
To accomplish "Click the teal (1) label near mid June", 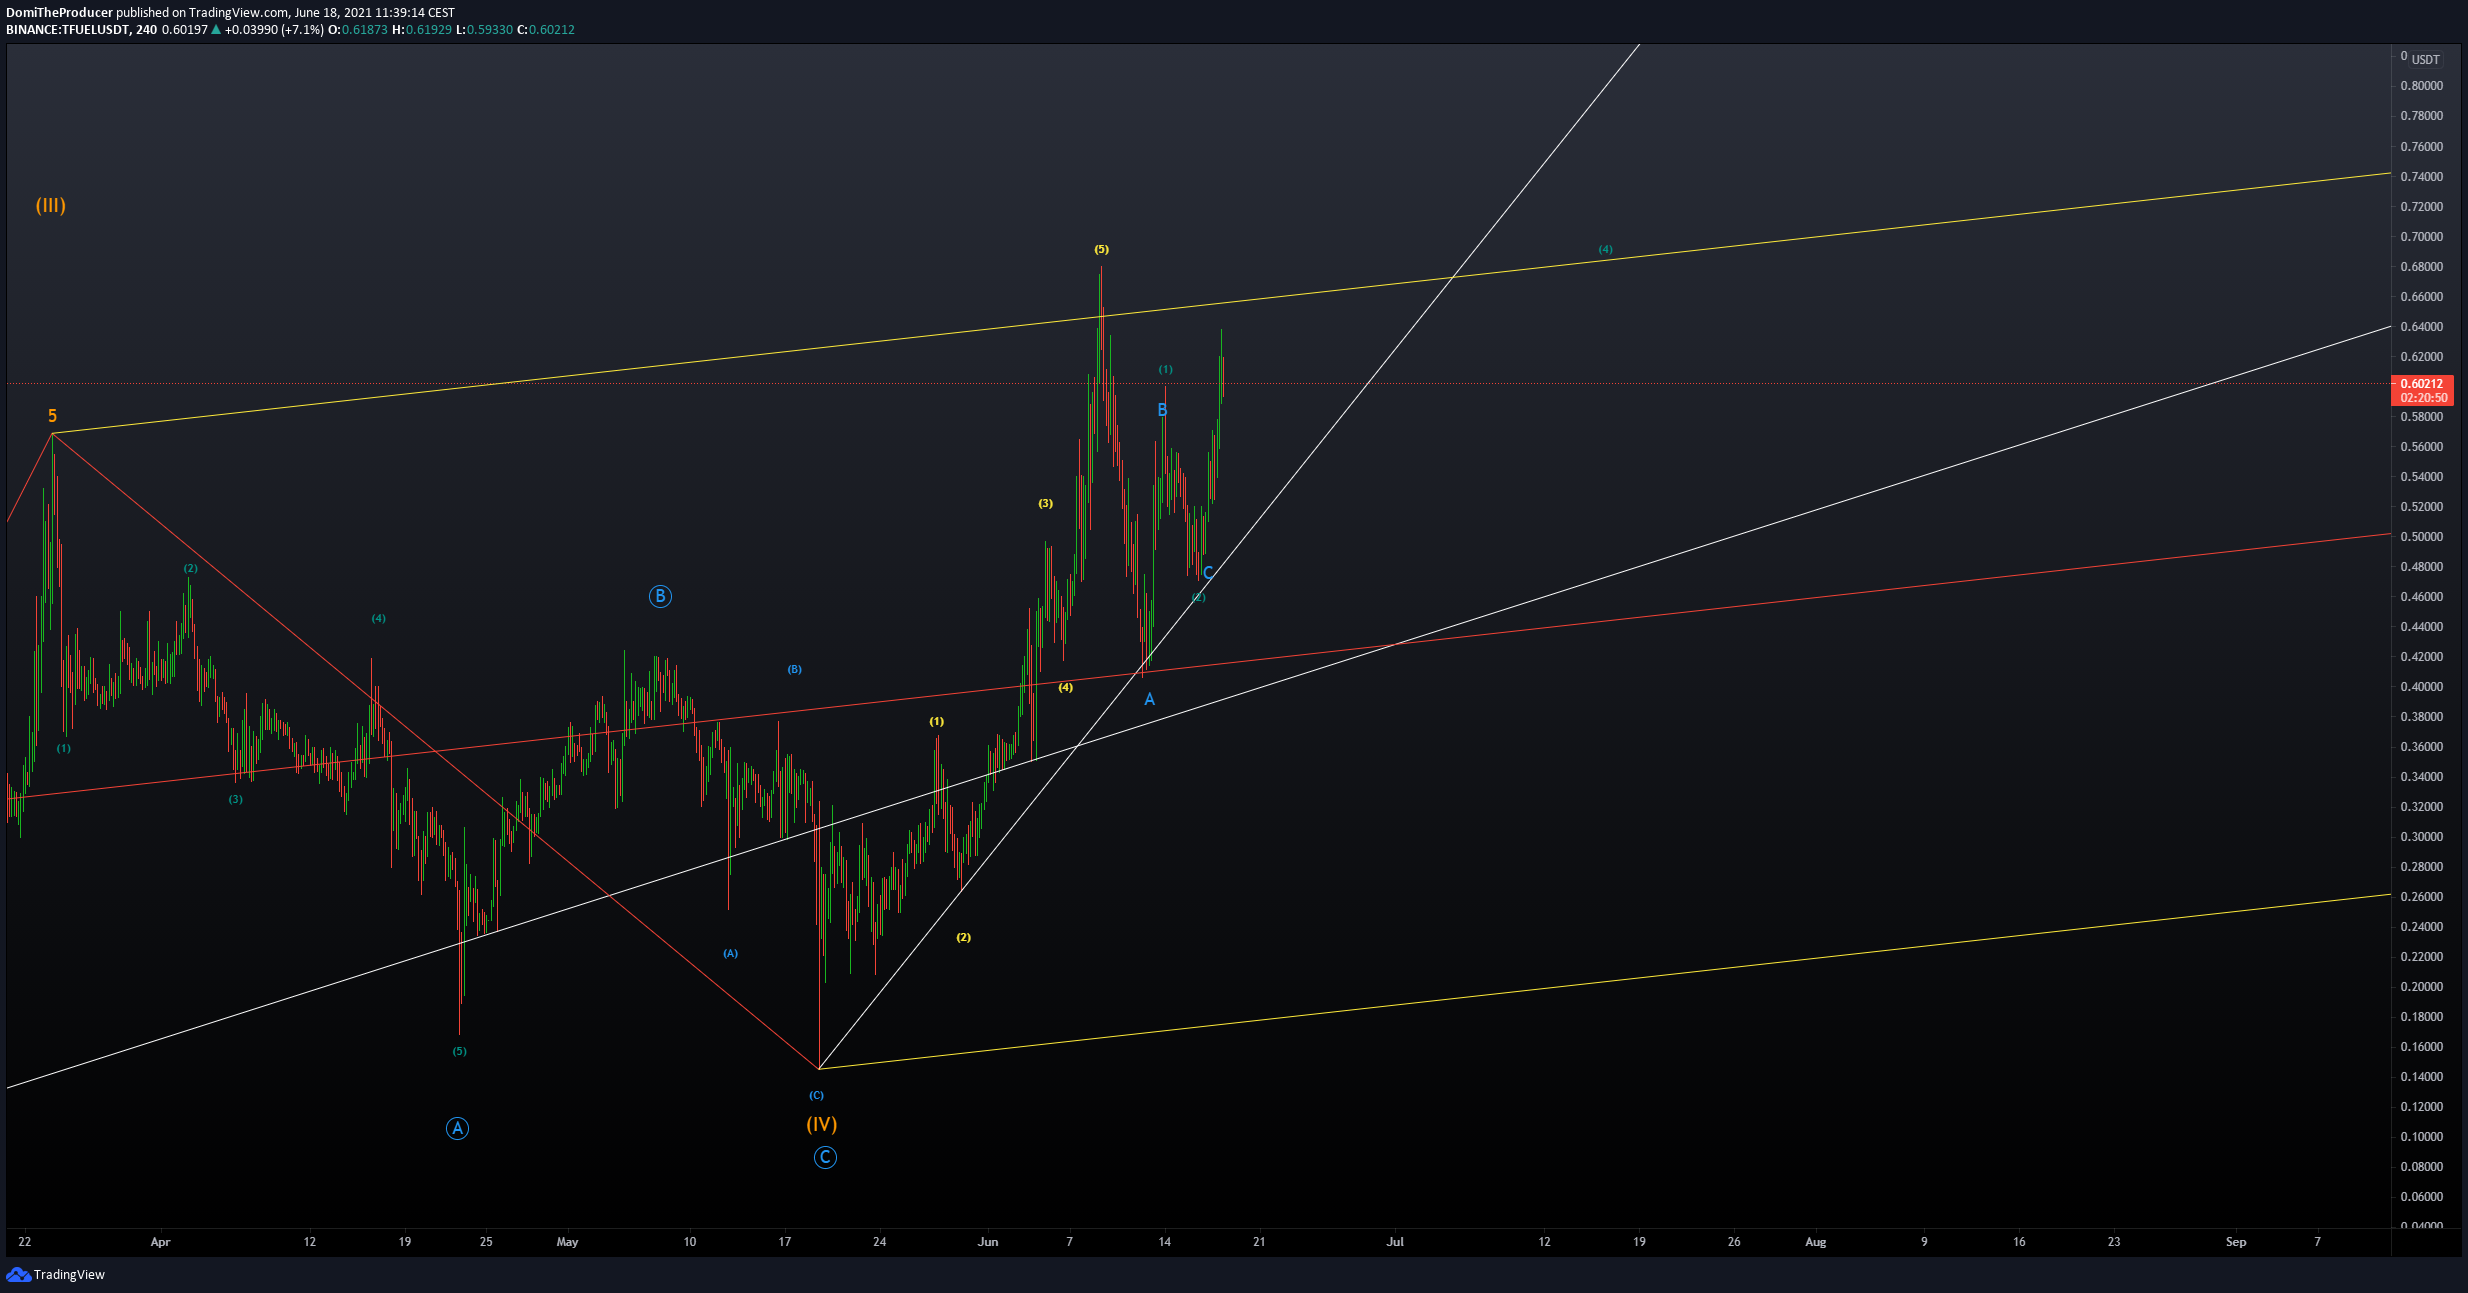I will click(1165, 369).
